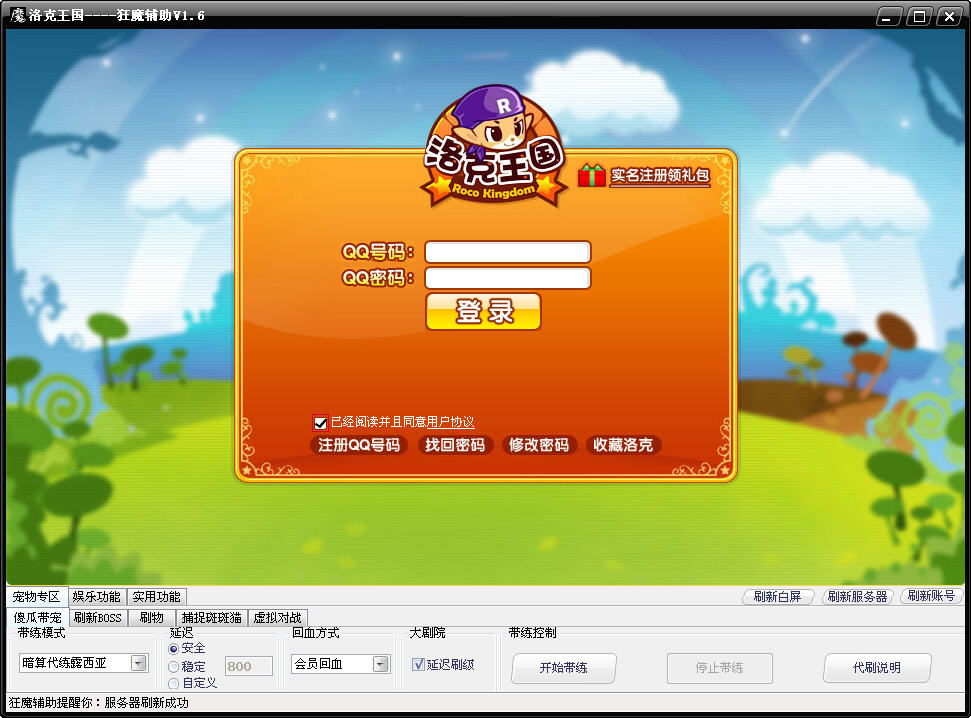971x718 pixels.
Task: Open the 刷物 sub-tab
Action: [x=152, y=618]
